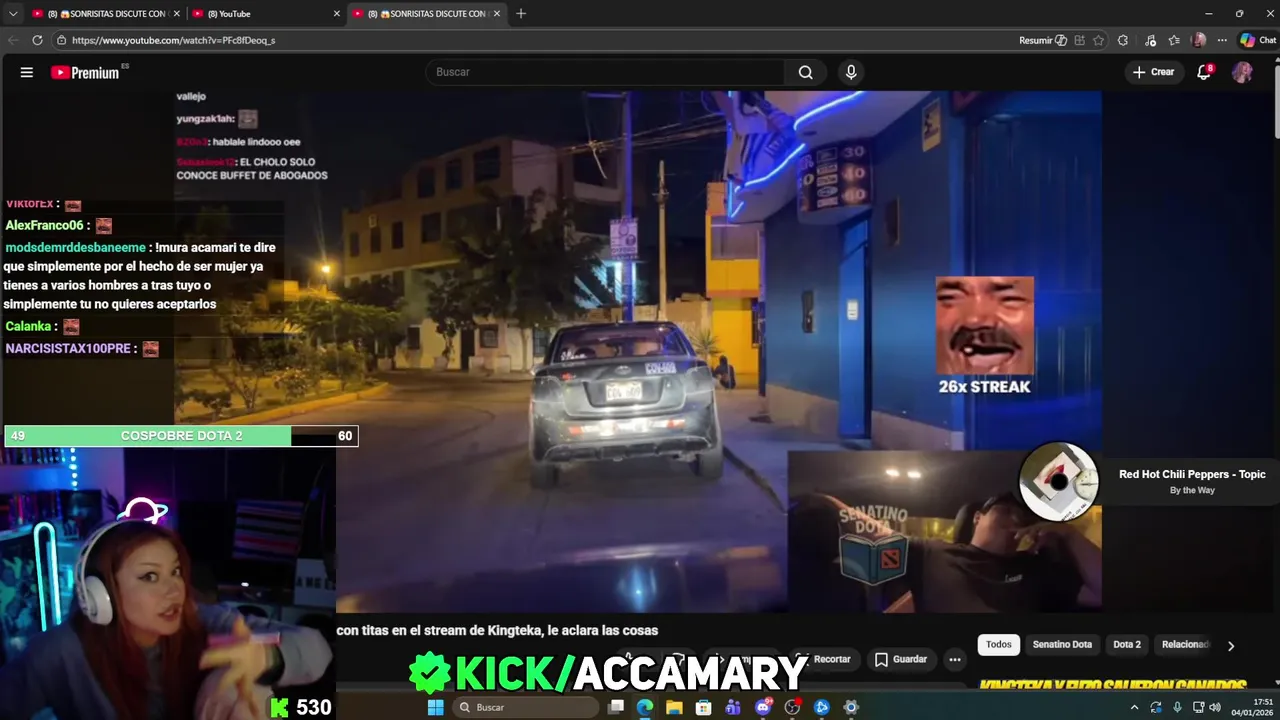
Task: Open the volume speaker tray icon
Action: 1215,707
